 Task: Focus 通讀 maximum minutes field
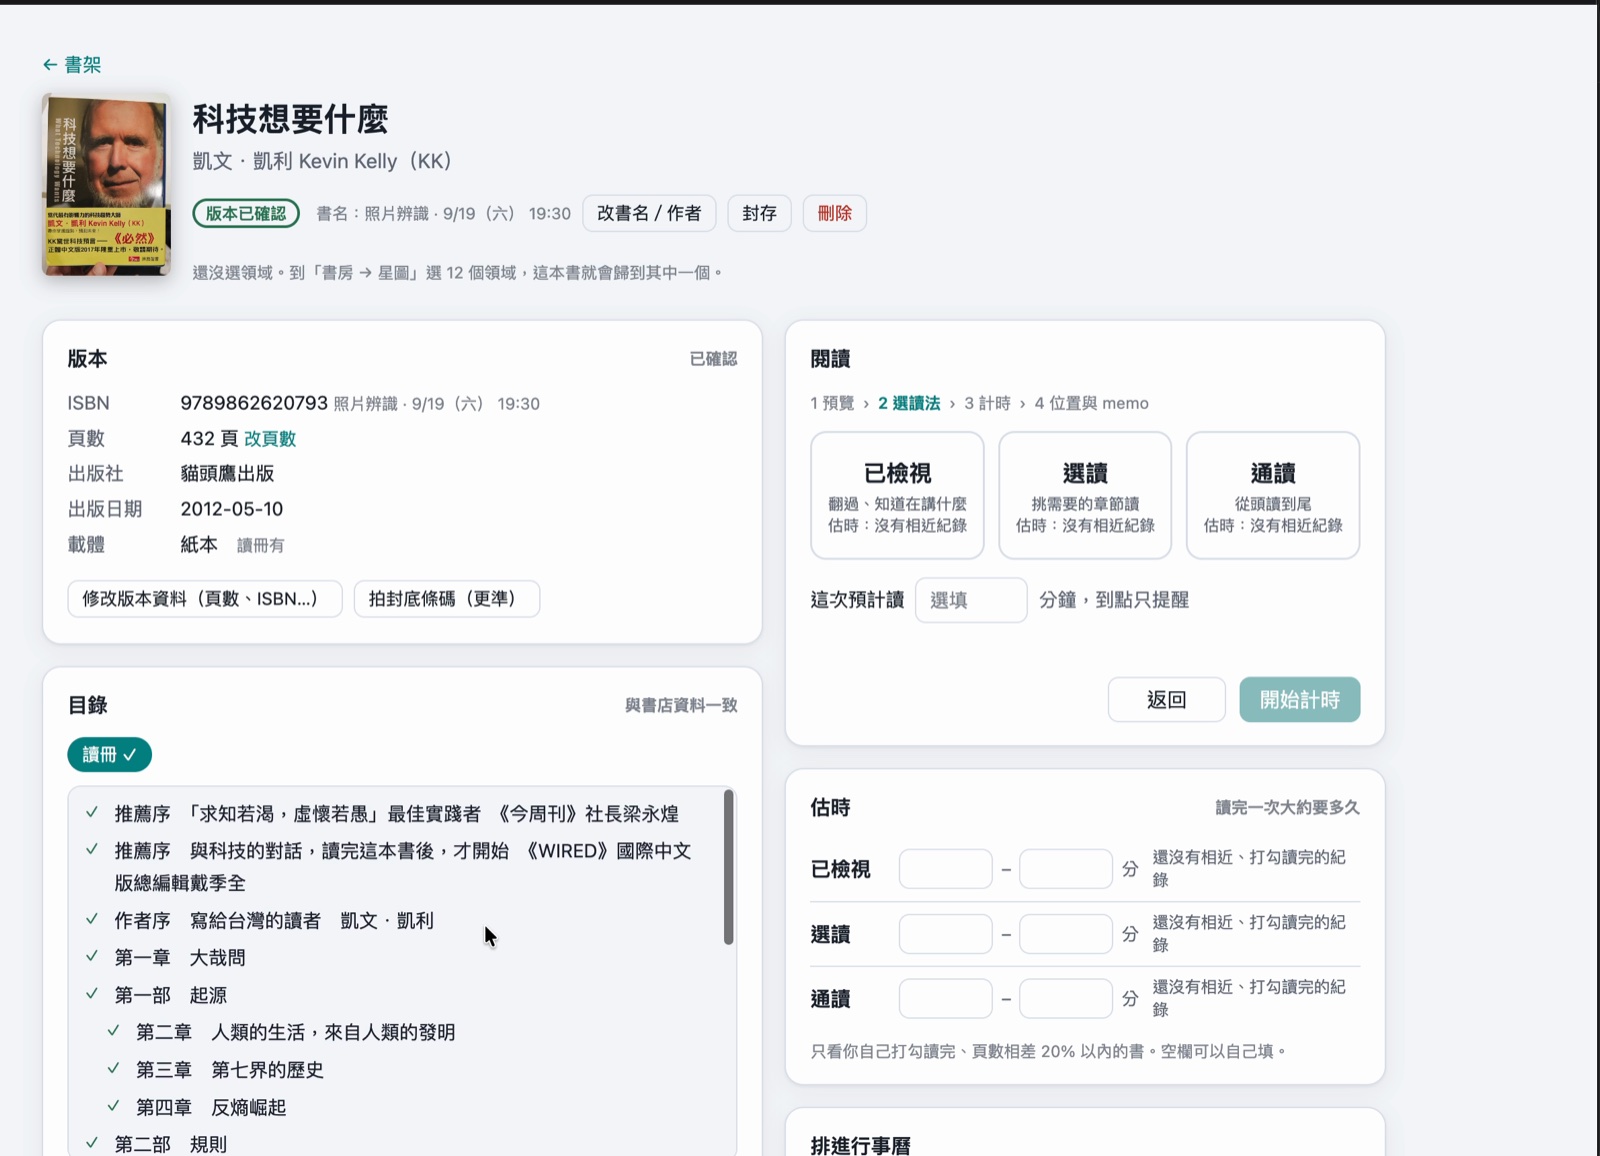[x=1066, y=999]
